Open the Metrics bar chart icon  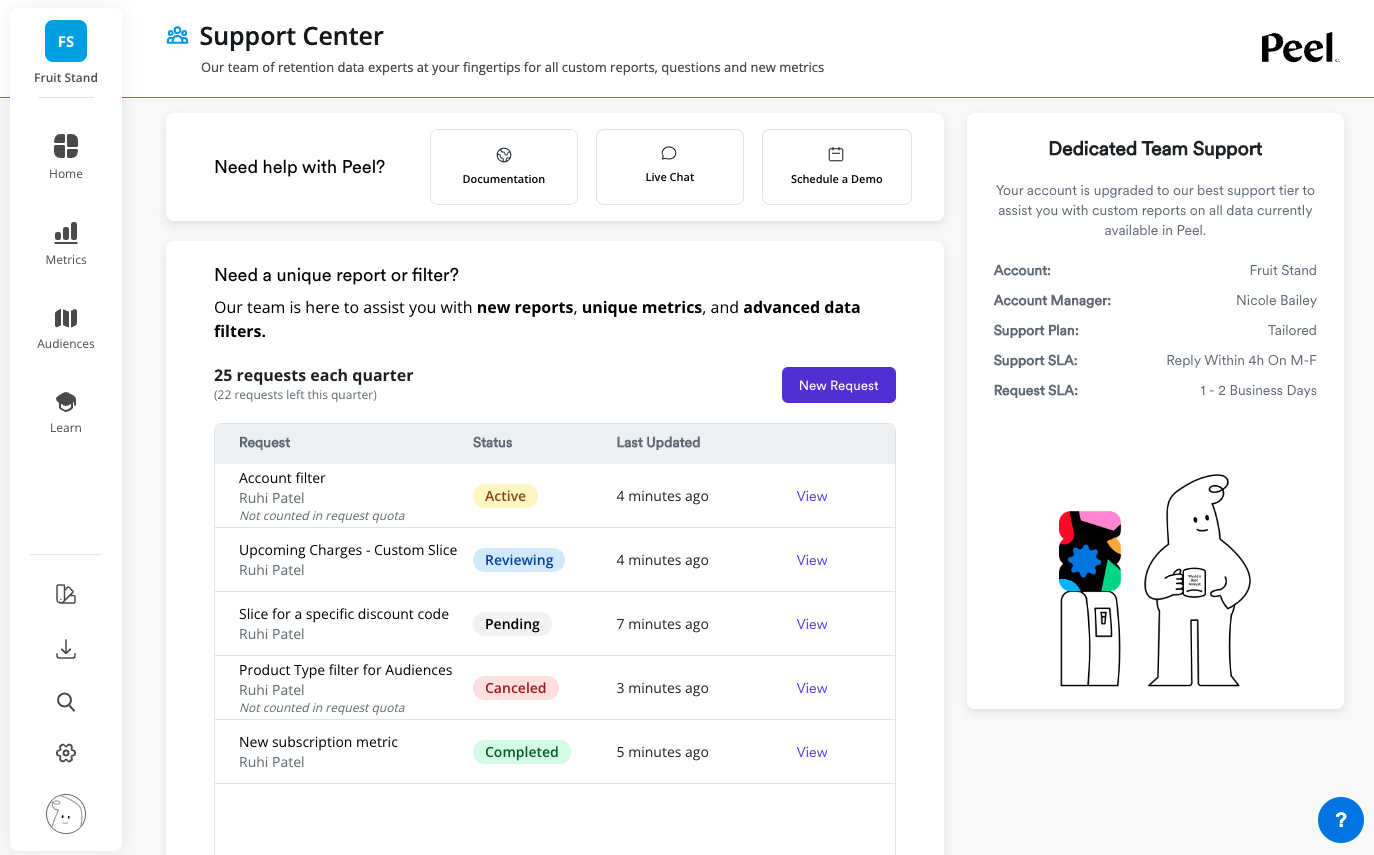coord(66,233)
